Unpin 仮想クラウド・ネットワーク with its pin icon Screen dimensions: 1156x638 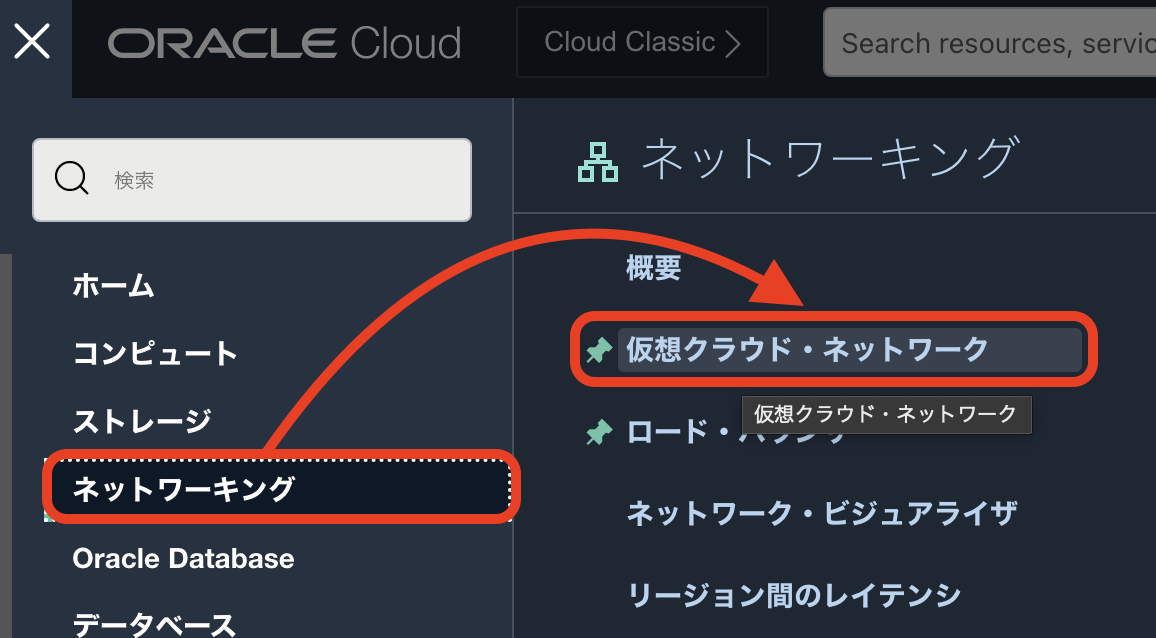[x=598, y=350]
